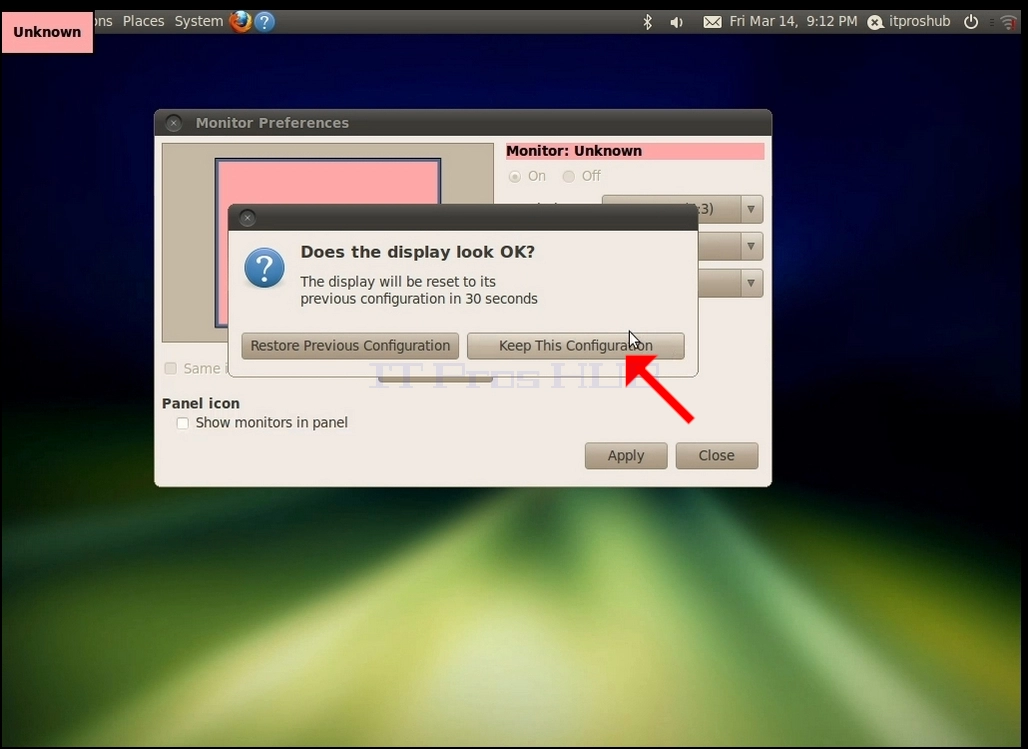Expand the second dropdown in Monitor Preferences
This screenshot has width=1028, height=749.
(751, 247)
